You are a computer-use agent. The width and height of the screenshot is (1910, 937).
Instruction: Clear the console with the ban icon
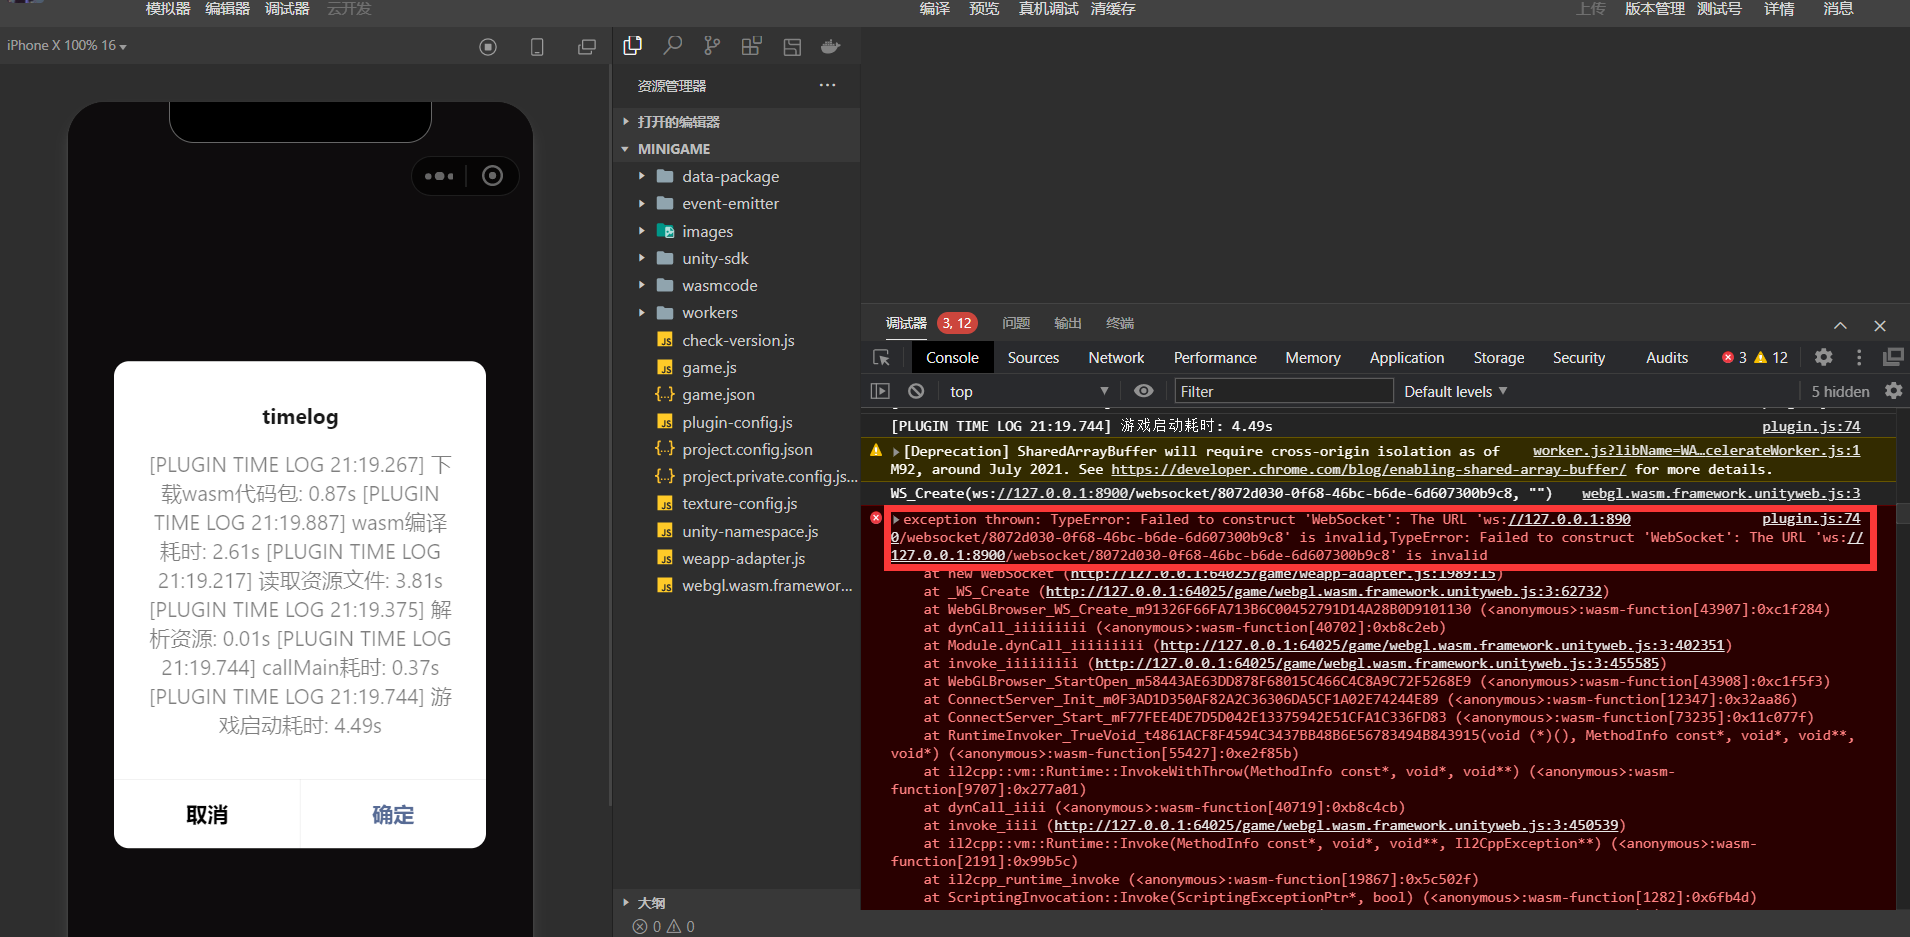click(x=916, y=391)
